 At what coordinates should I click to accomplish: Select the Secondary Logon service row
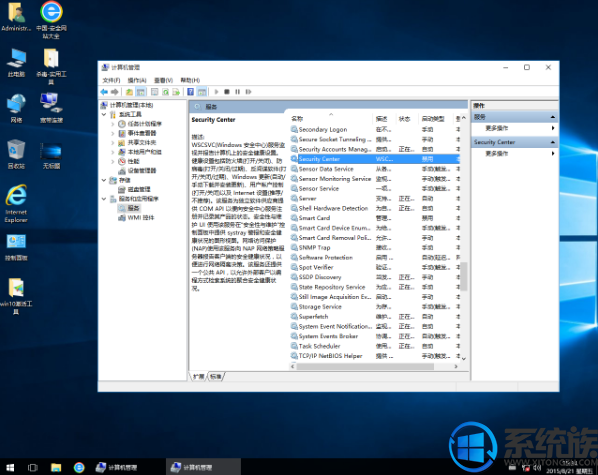click(x=375, y=129)
